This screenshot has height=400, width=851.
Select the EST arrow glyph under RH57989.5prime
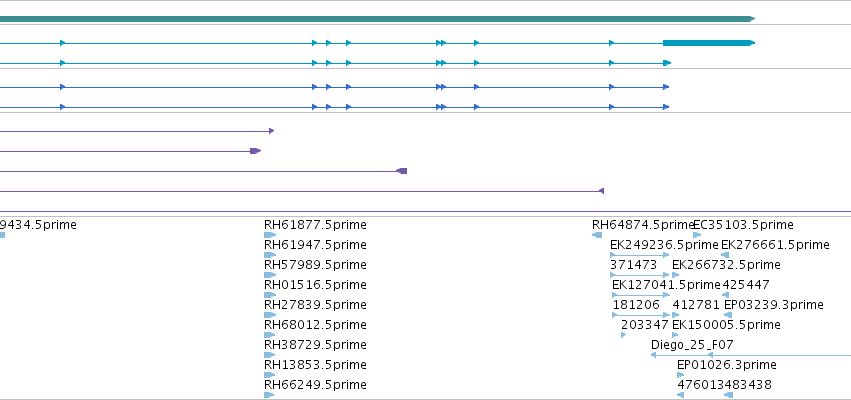coord(270,275)
